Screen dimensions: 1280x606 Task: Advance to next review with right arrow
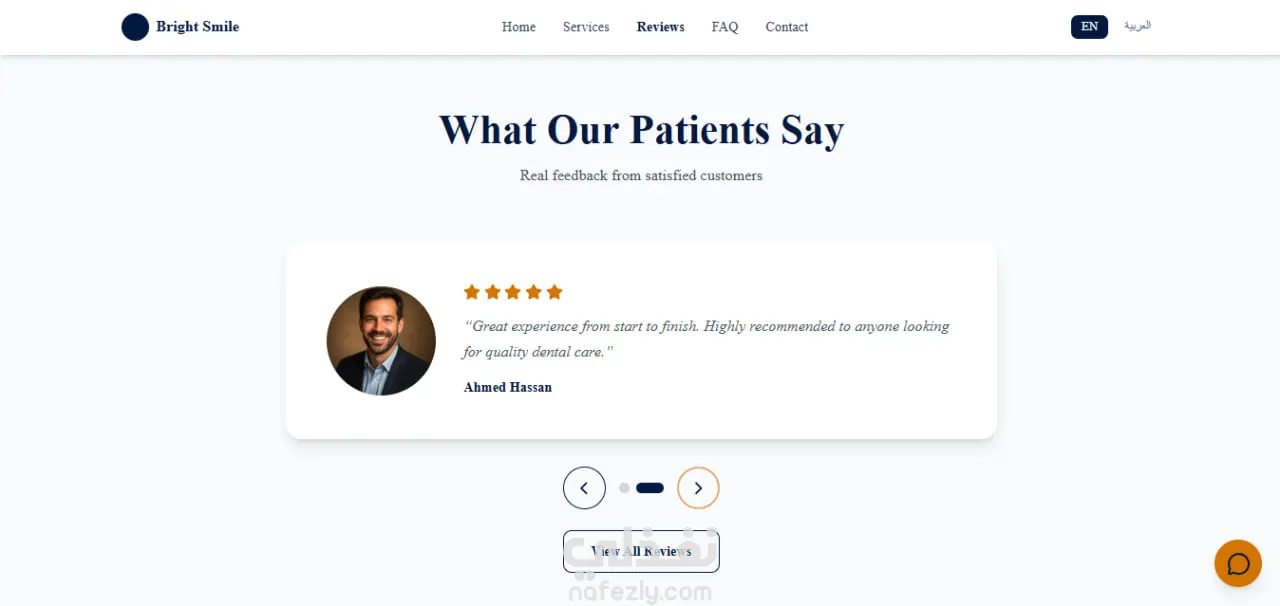(x=698, y=488)
